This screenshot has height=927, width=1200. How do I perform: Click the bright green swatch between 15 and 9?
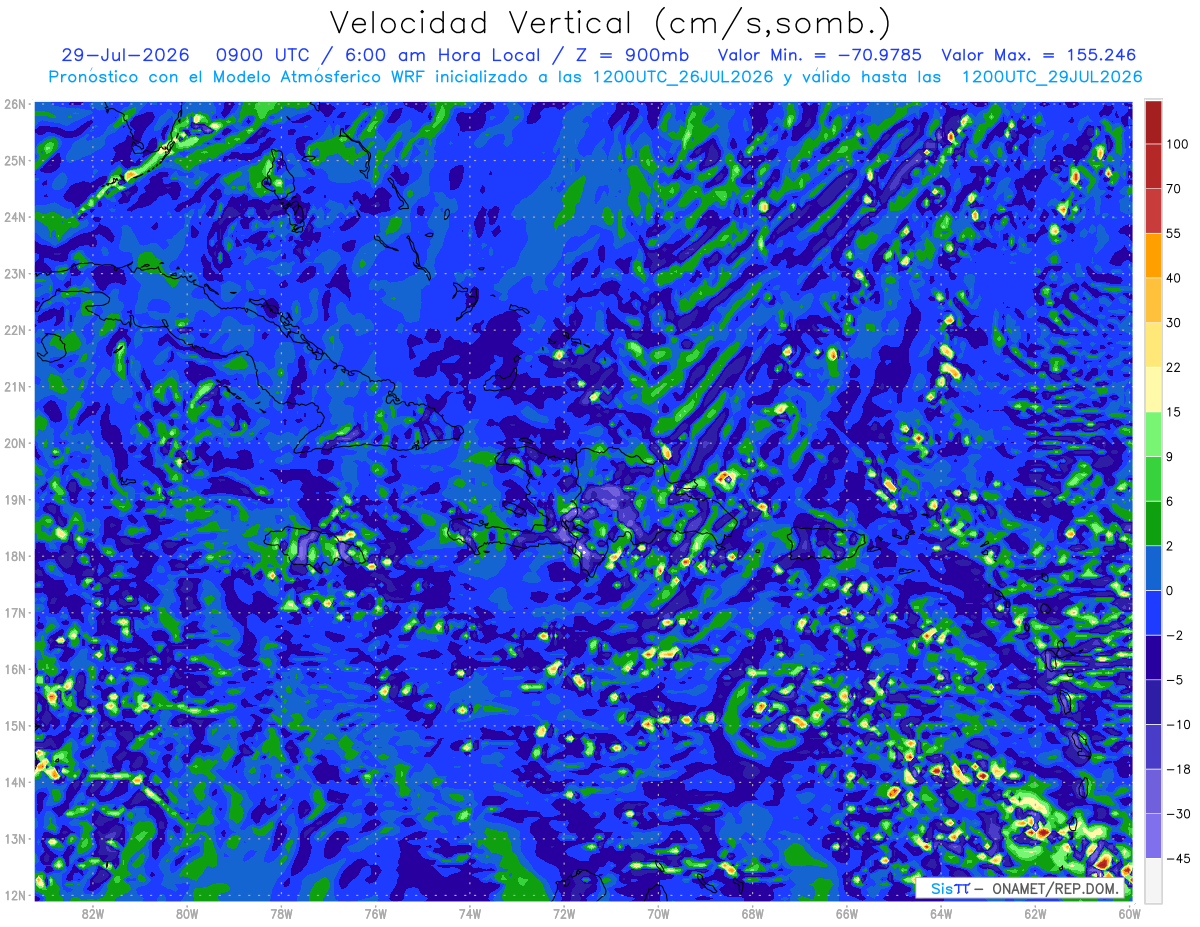click(x=1153, y=433)
